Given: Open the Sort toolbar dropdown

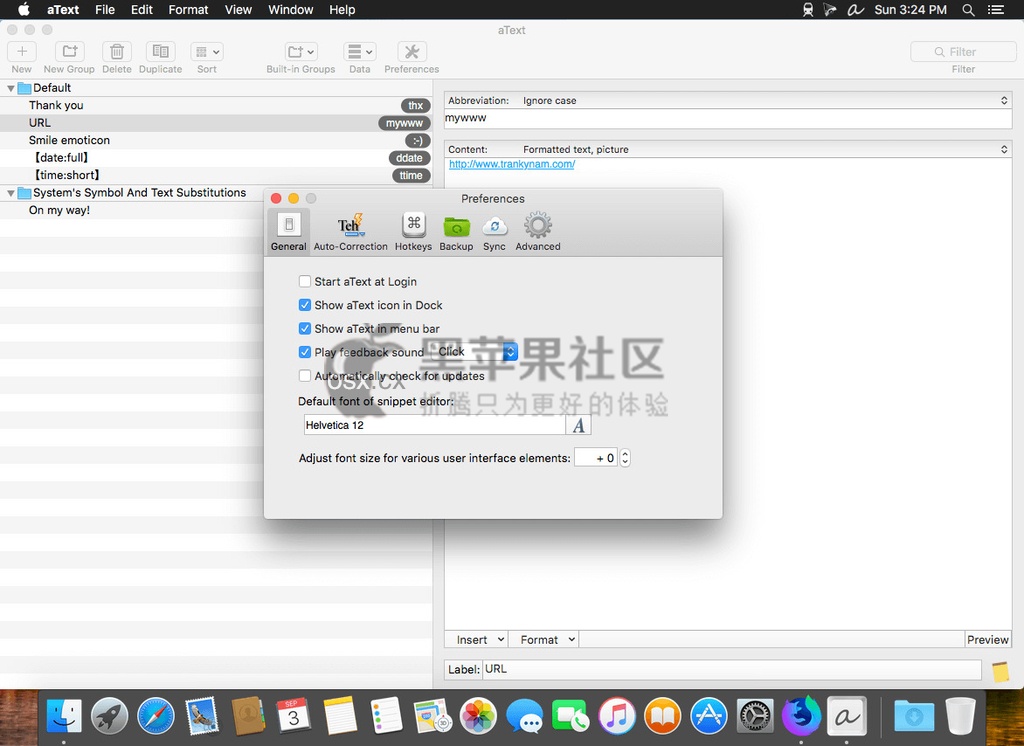Looking at the screenshot, I should (207, 52).
